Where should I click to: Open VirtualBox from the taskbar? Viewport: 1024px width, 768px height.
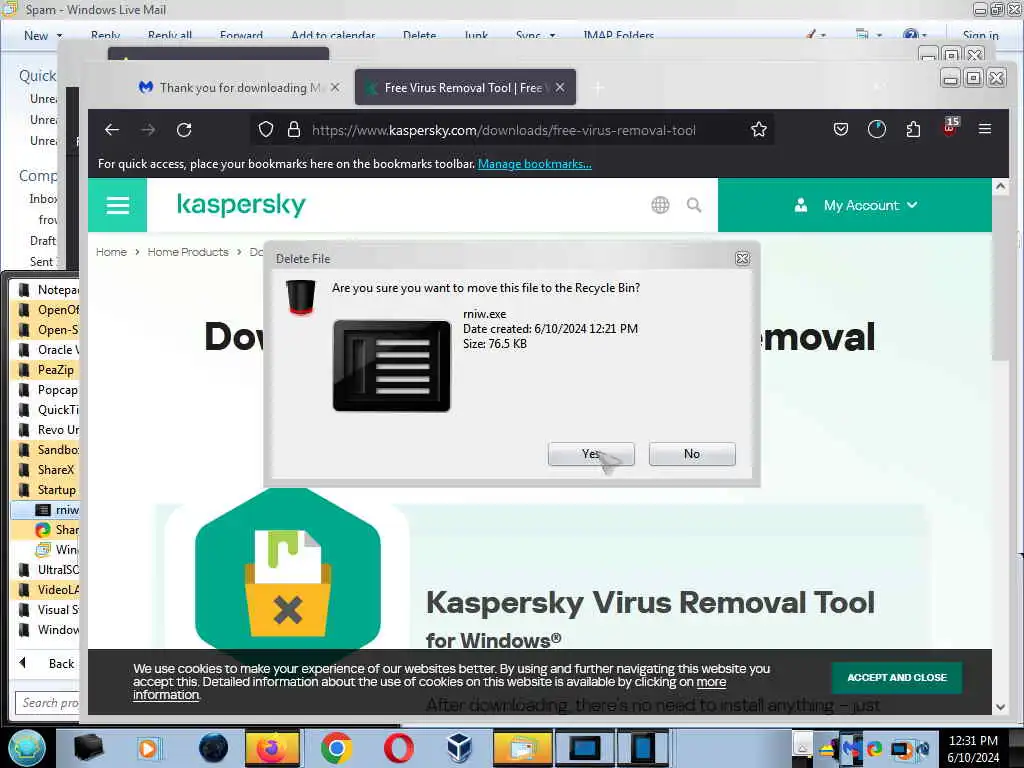click(x=459, y=748)
